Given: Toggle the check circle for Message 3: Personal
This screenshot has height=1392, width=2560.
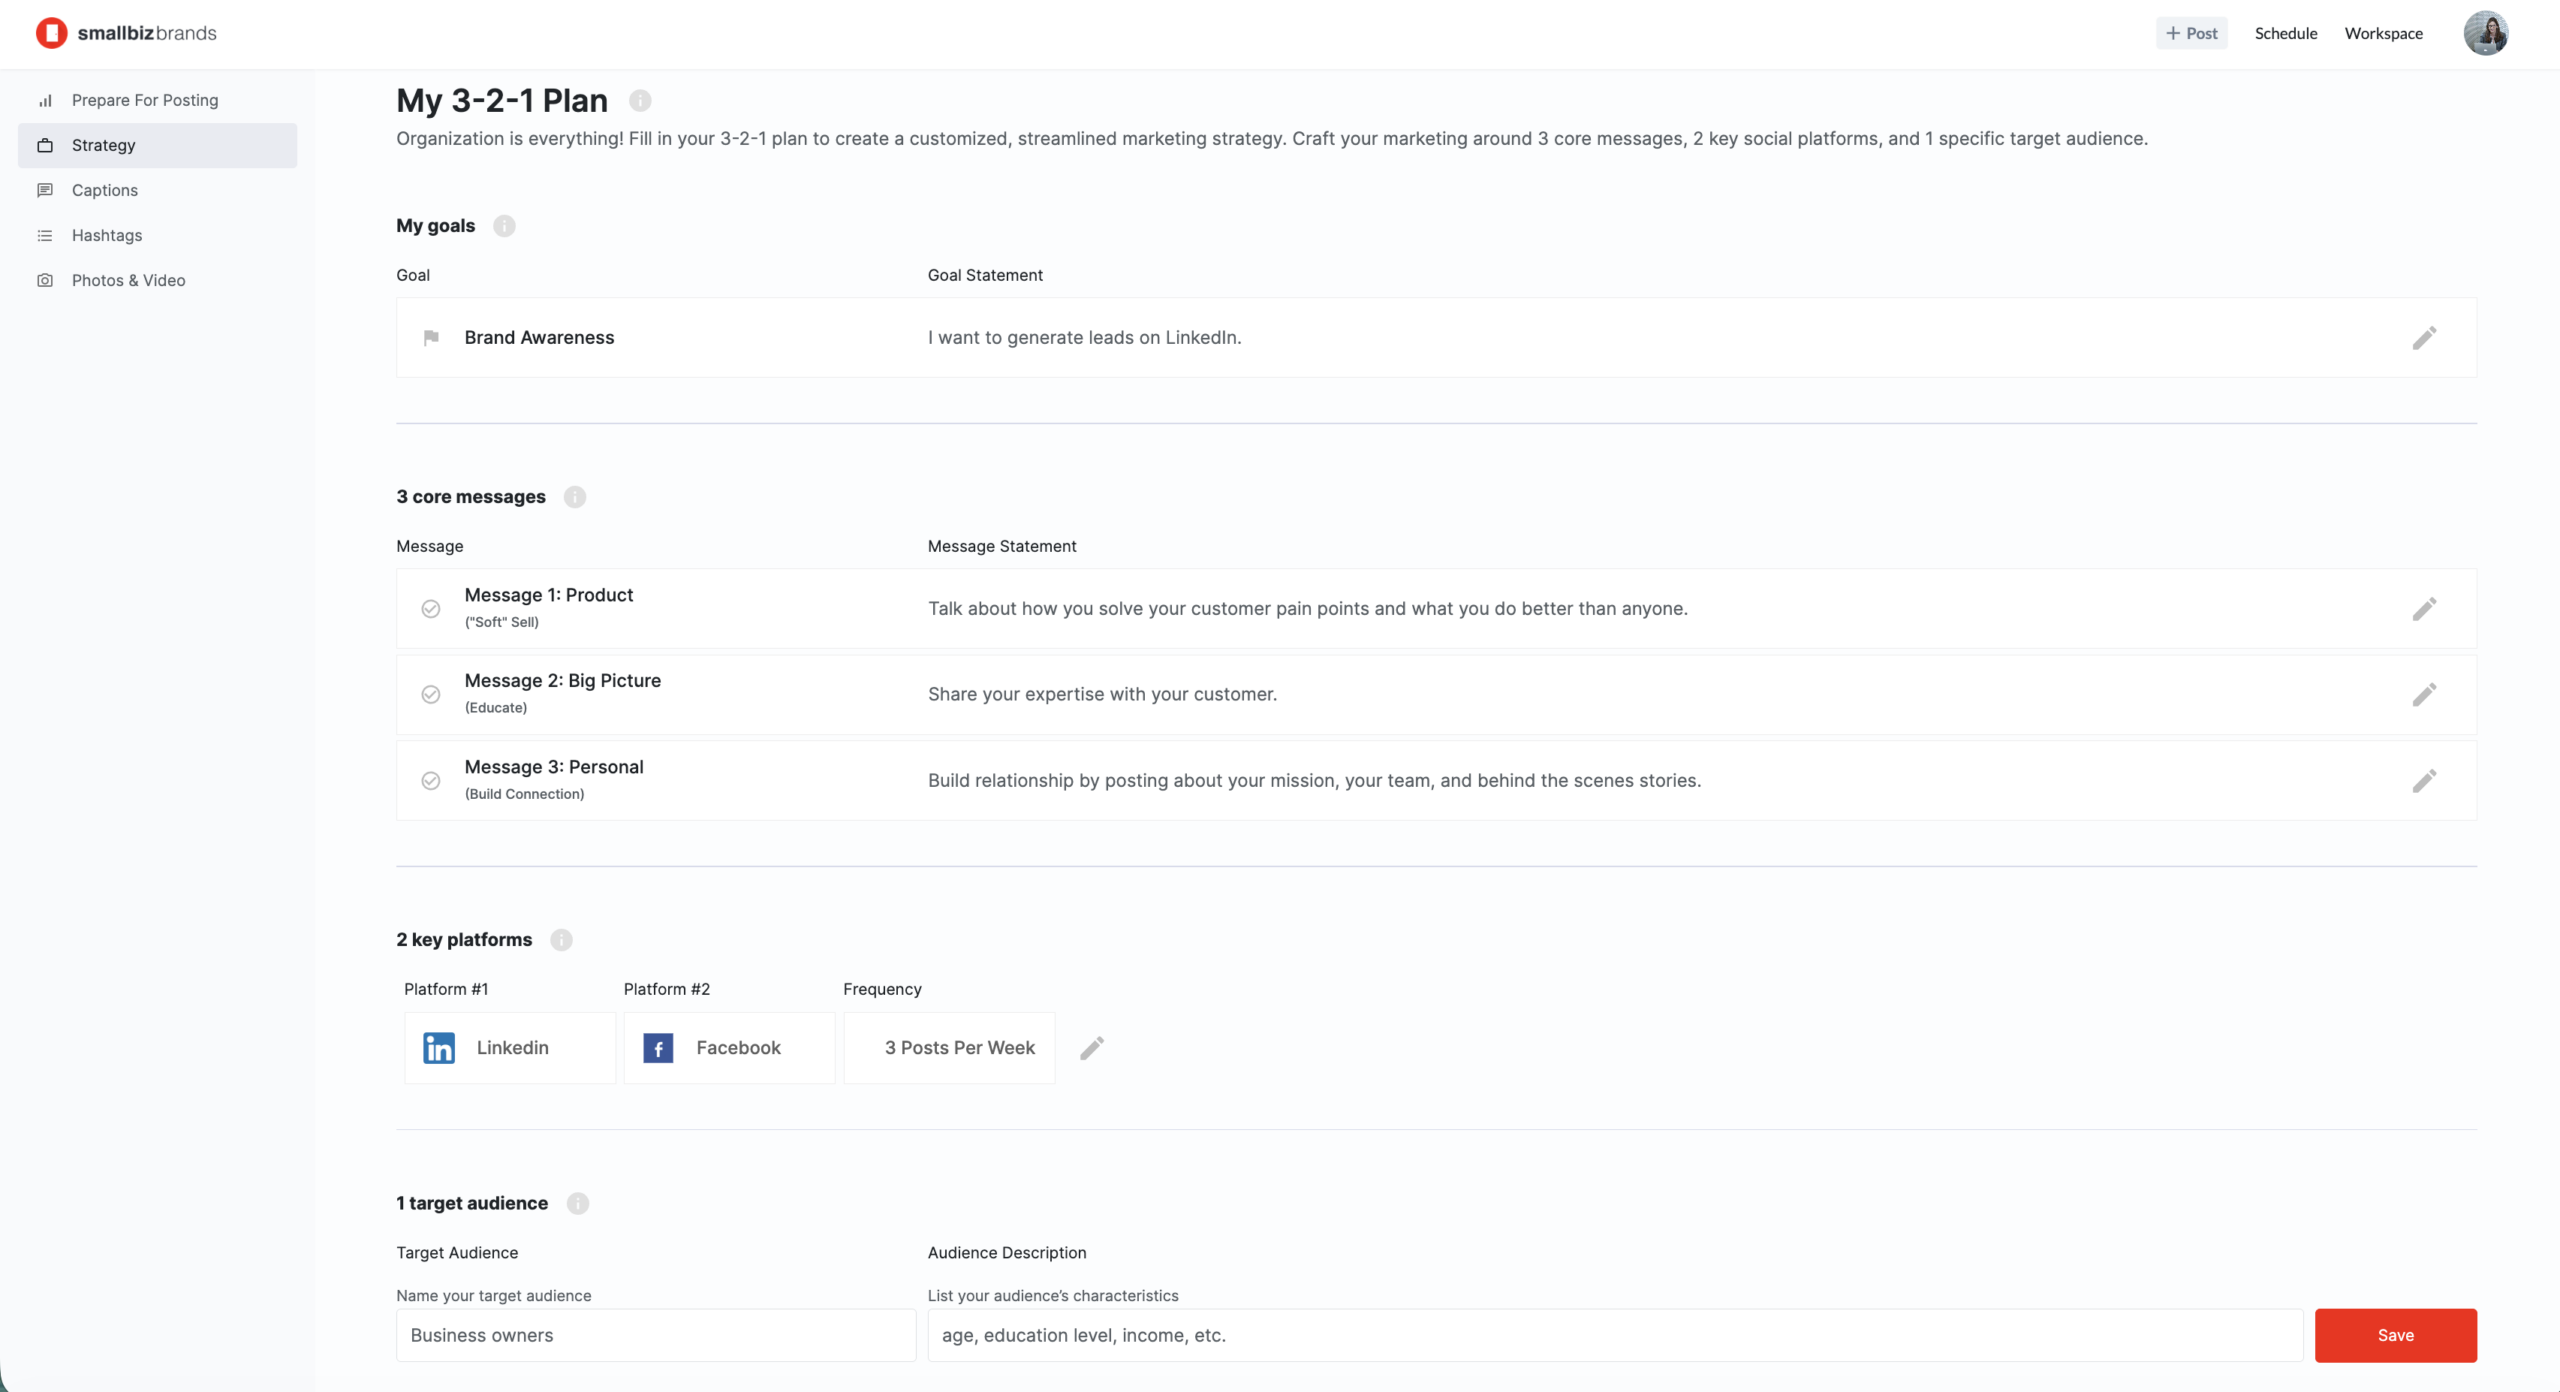Looking at the screenshot, I should (431, 781).
